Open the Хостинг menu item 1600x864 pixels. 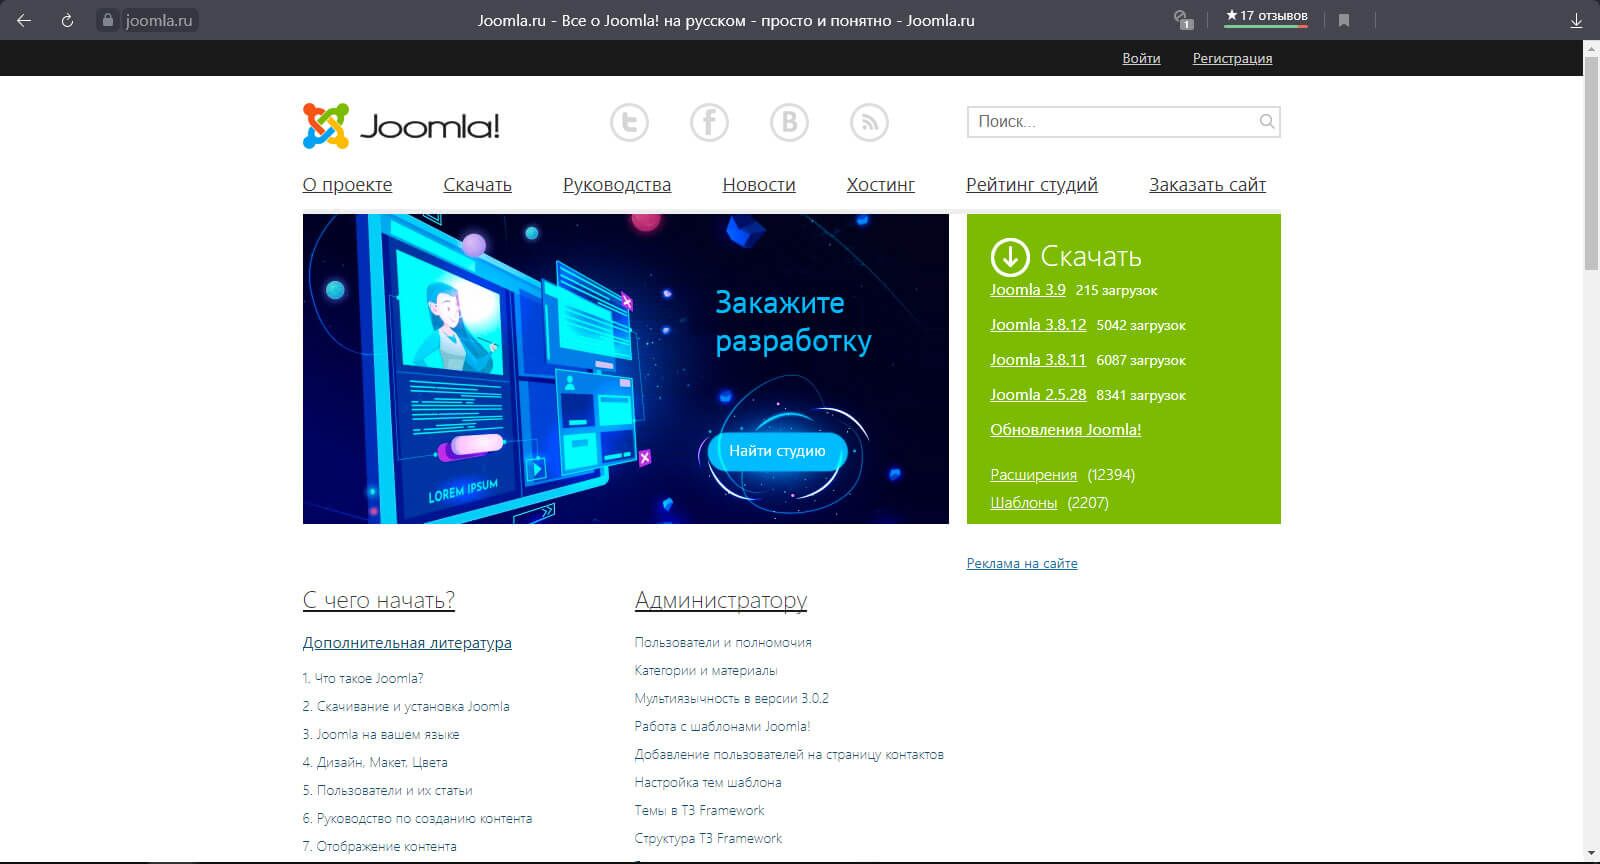[880, 185]
